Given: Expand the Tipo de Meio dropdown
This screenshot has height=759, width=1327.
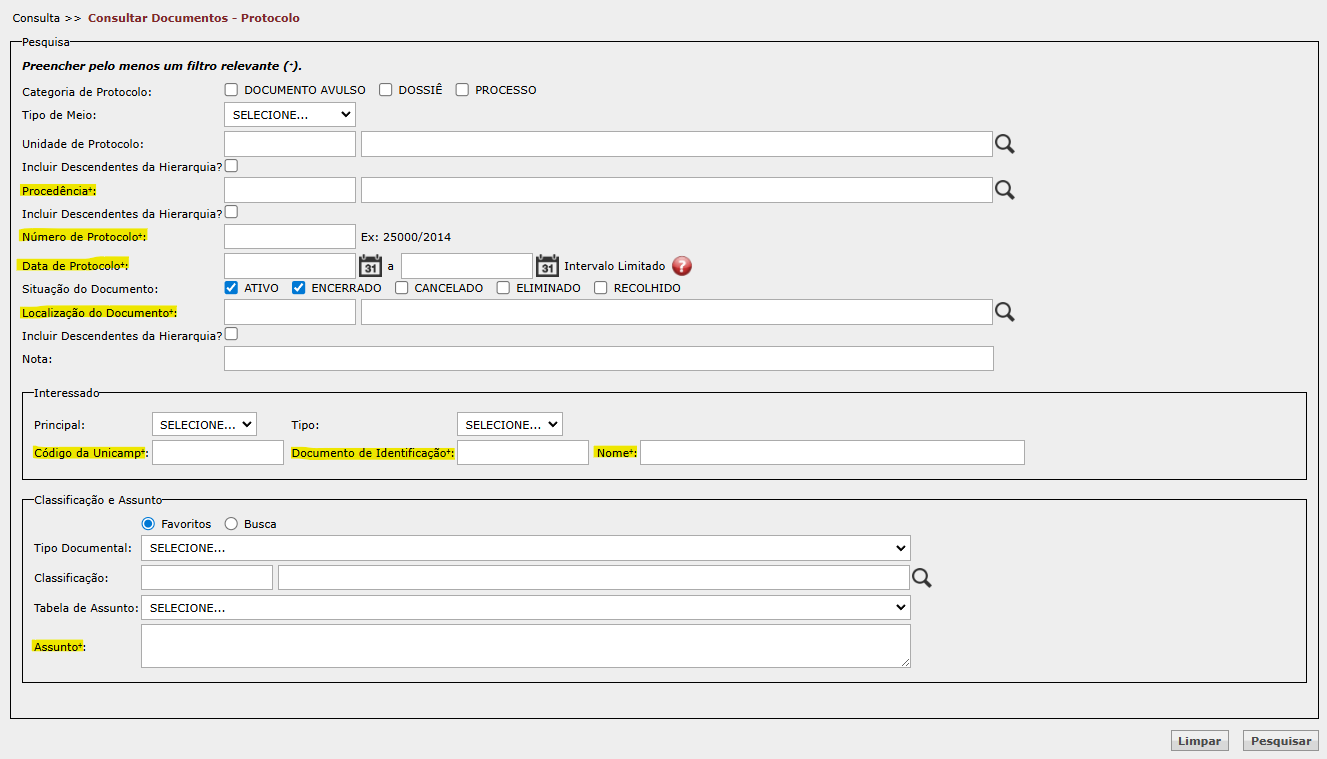Looking at the screenshot, I should pyautogui.click(x=290, y=115).
